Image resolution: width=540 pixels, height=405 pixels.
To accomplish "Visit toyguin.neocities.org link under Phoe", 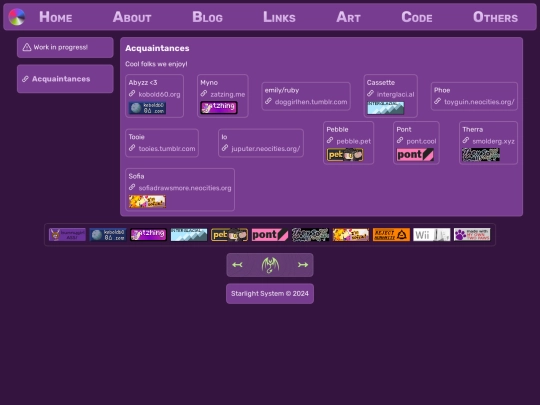I will (479, 102).
